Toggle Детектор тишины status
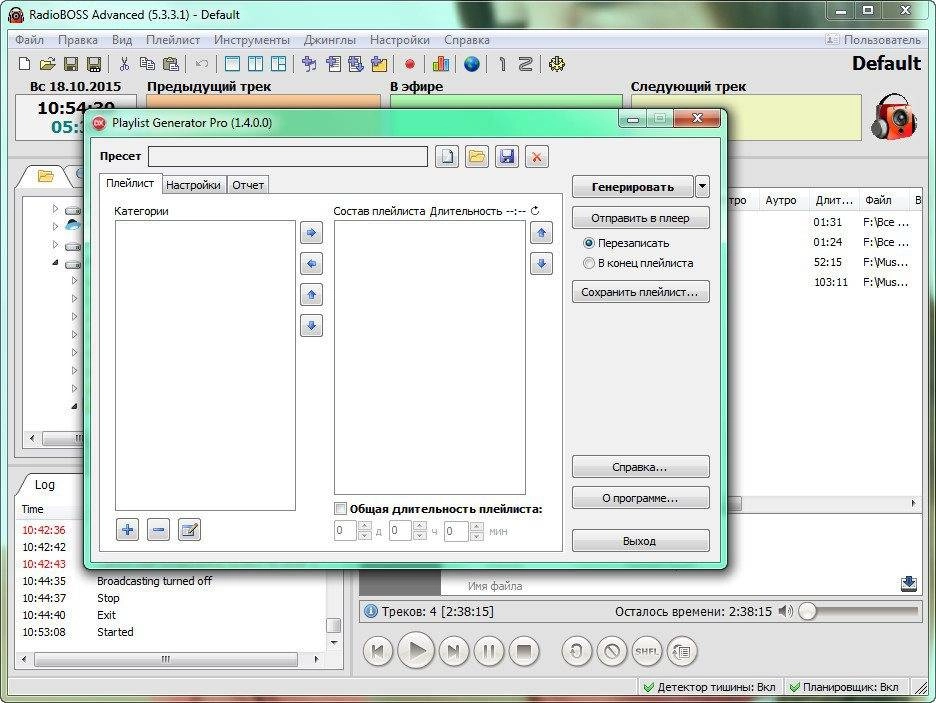Screen dimensions: 936x703 (709, 687)
